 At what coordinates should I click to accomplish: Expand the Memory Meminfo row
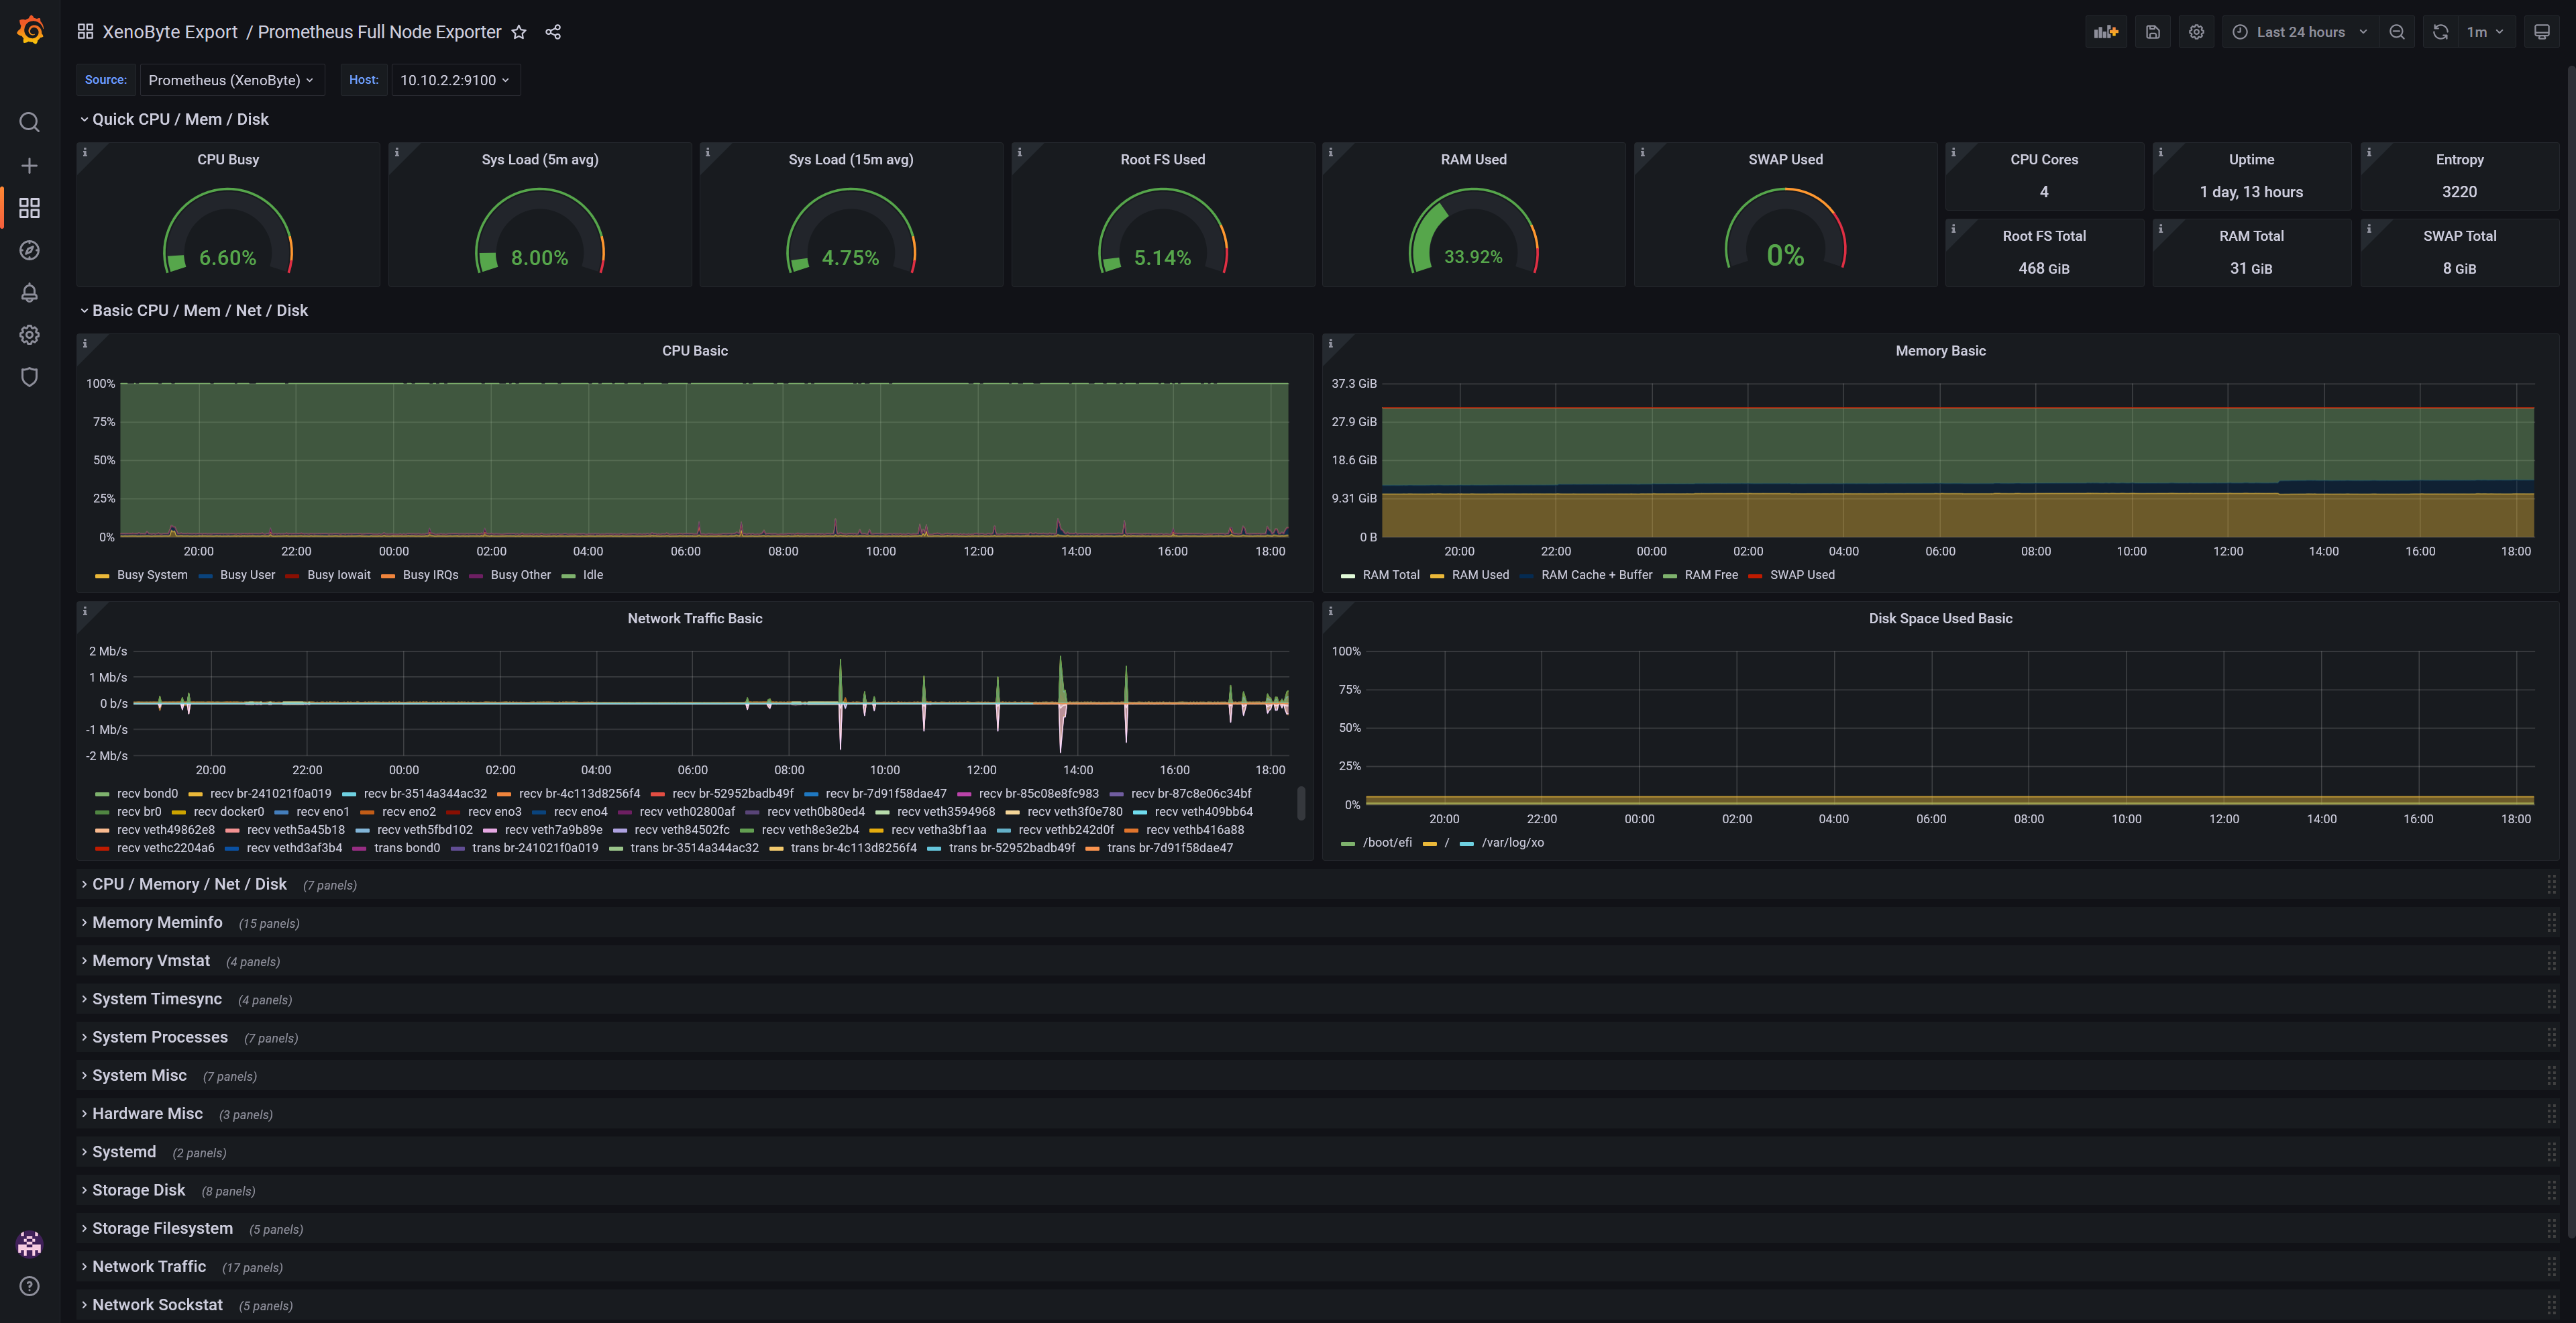click(157, 922)
